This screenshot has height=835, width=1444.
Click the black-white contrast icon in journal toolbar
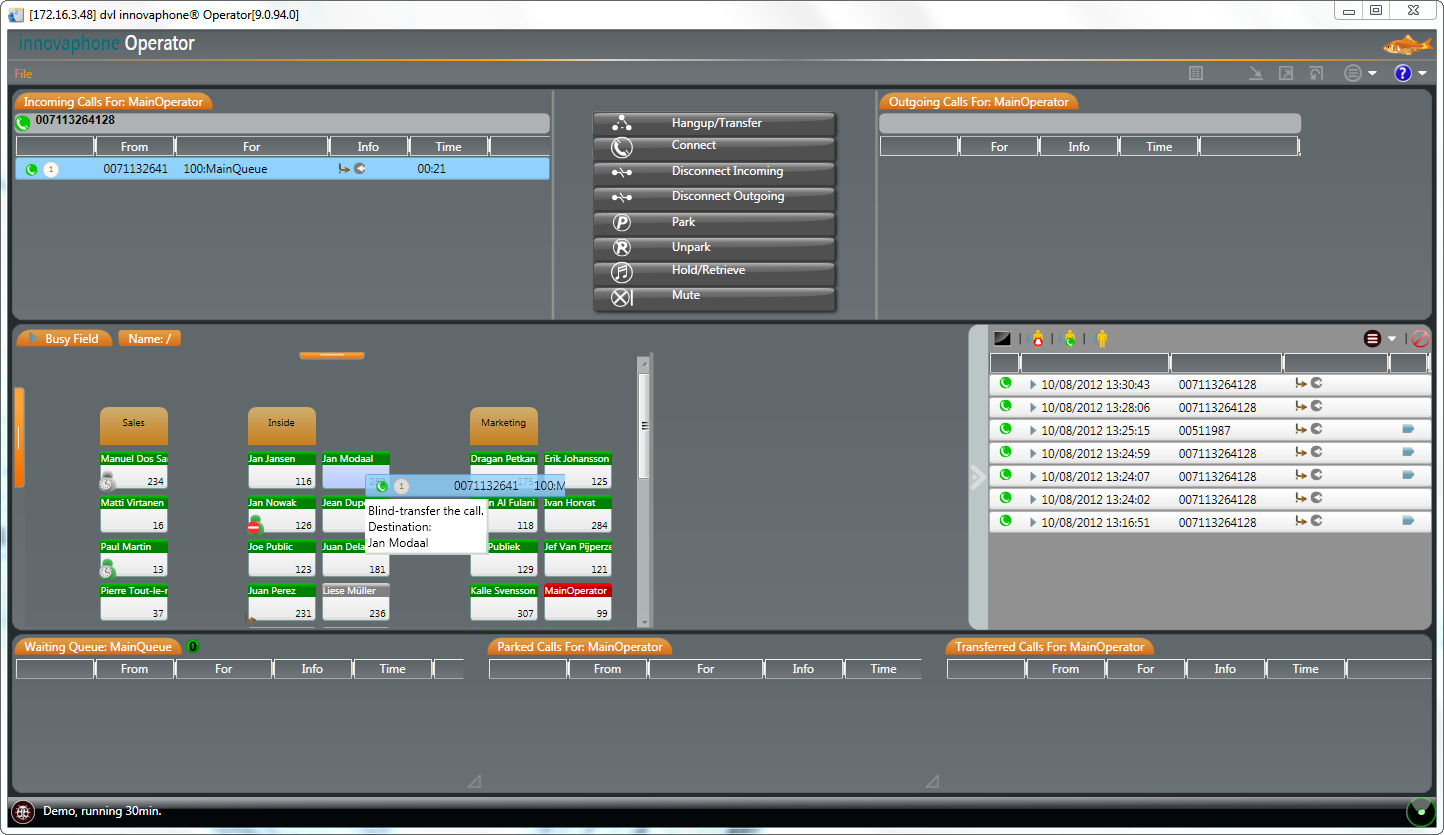(1003, 339)
